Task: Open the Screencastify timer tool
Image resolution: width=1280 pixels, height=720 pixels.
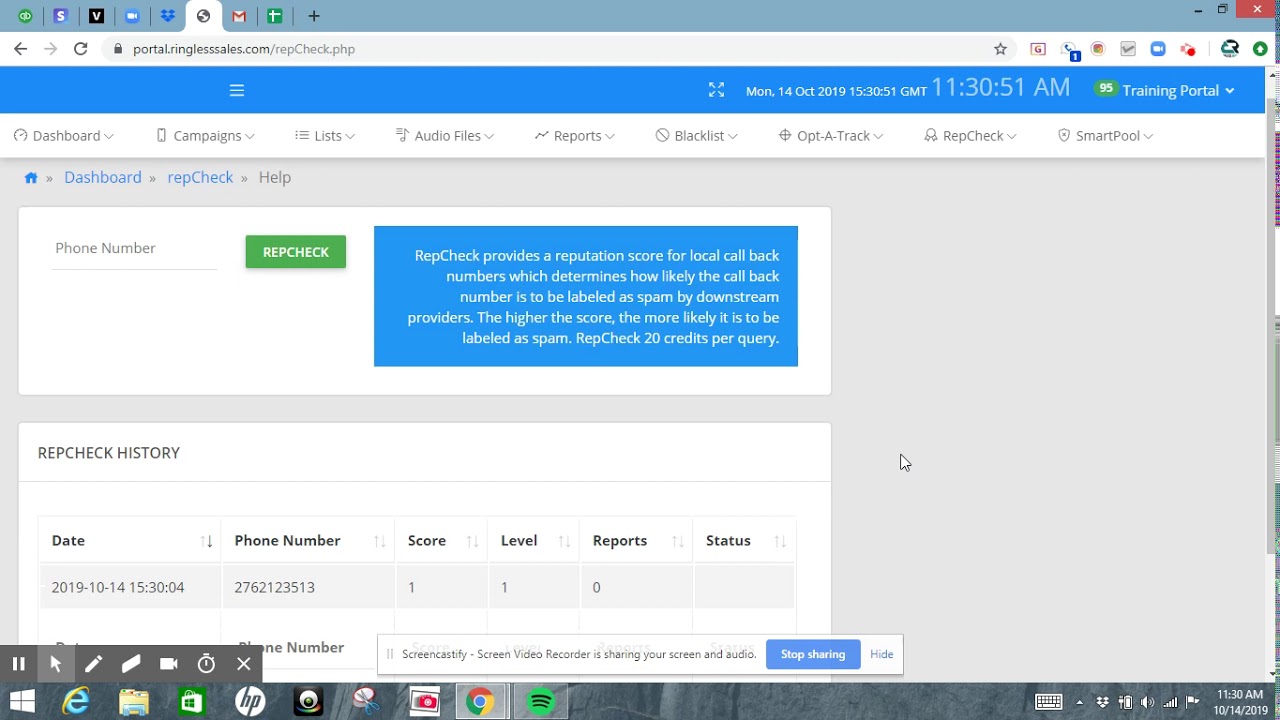Action: [206, 664]
